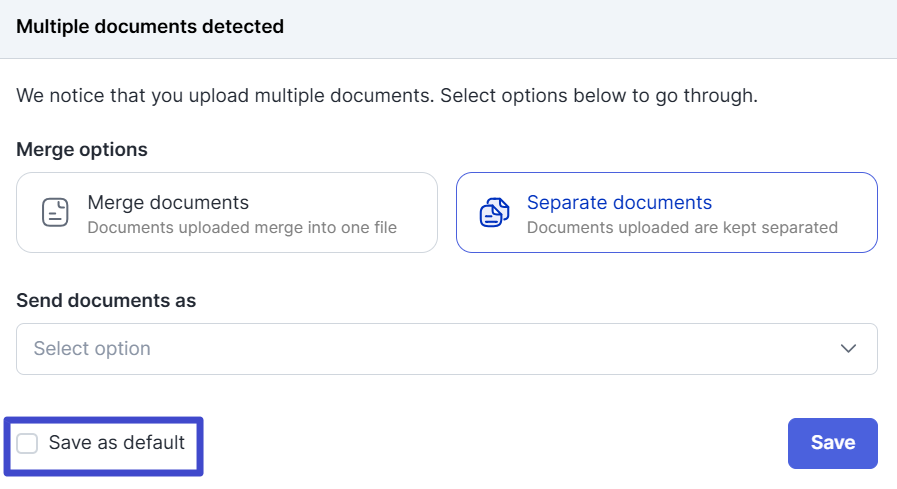The height and width of the screenshot is (489, 897).
Task: Click the 'Merge documents' title text
Action: [168, 203]
